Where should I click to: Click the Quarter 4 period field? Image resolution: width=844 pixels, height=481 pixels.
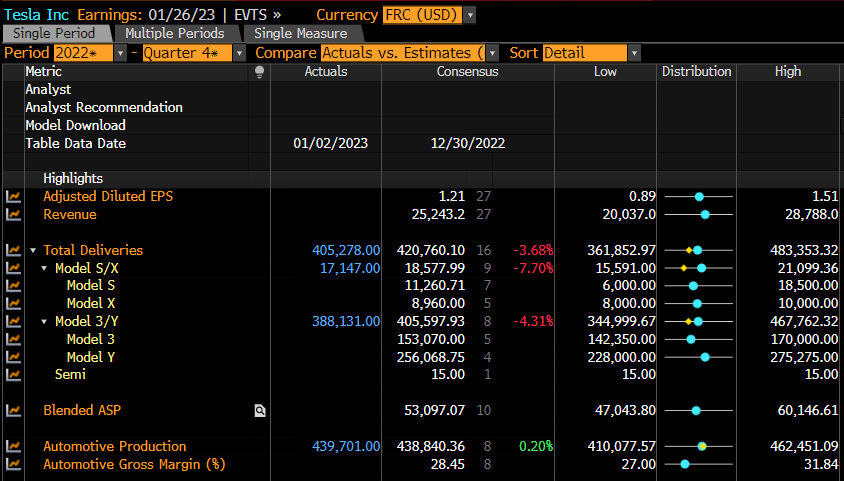click(187, 53)
